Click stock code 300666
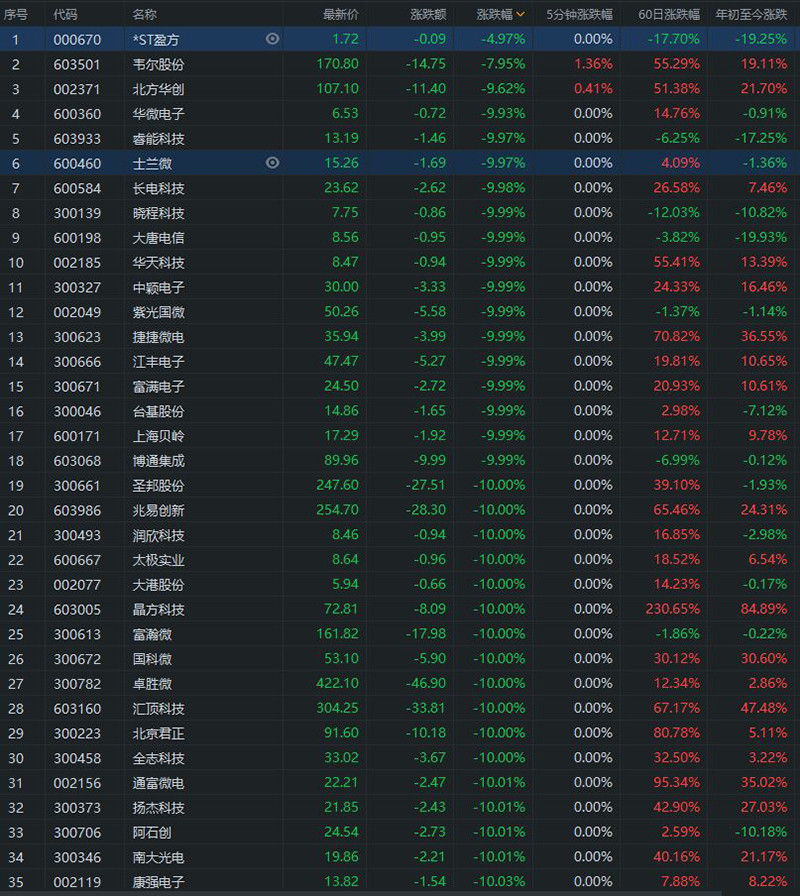This screenshot has width=800, height=896. click(x=77, y=362)
